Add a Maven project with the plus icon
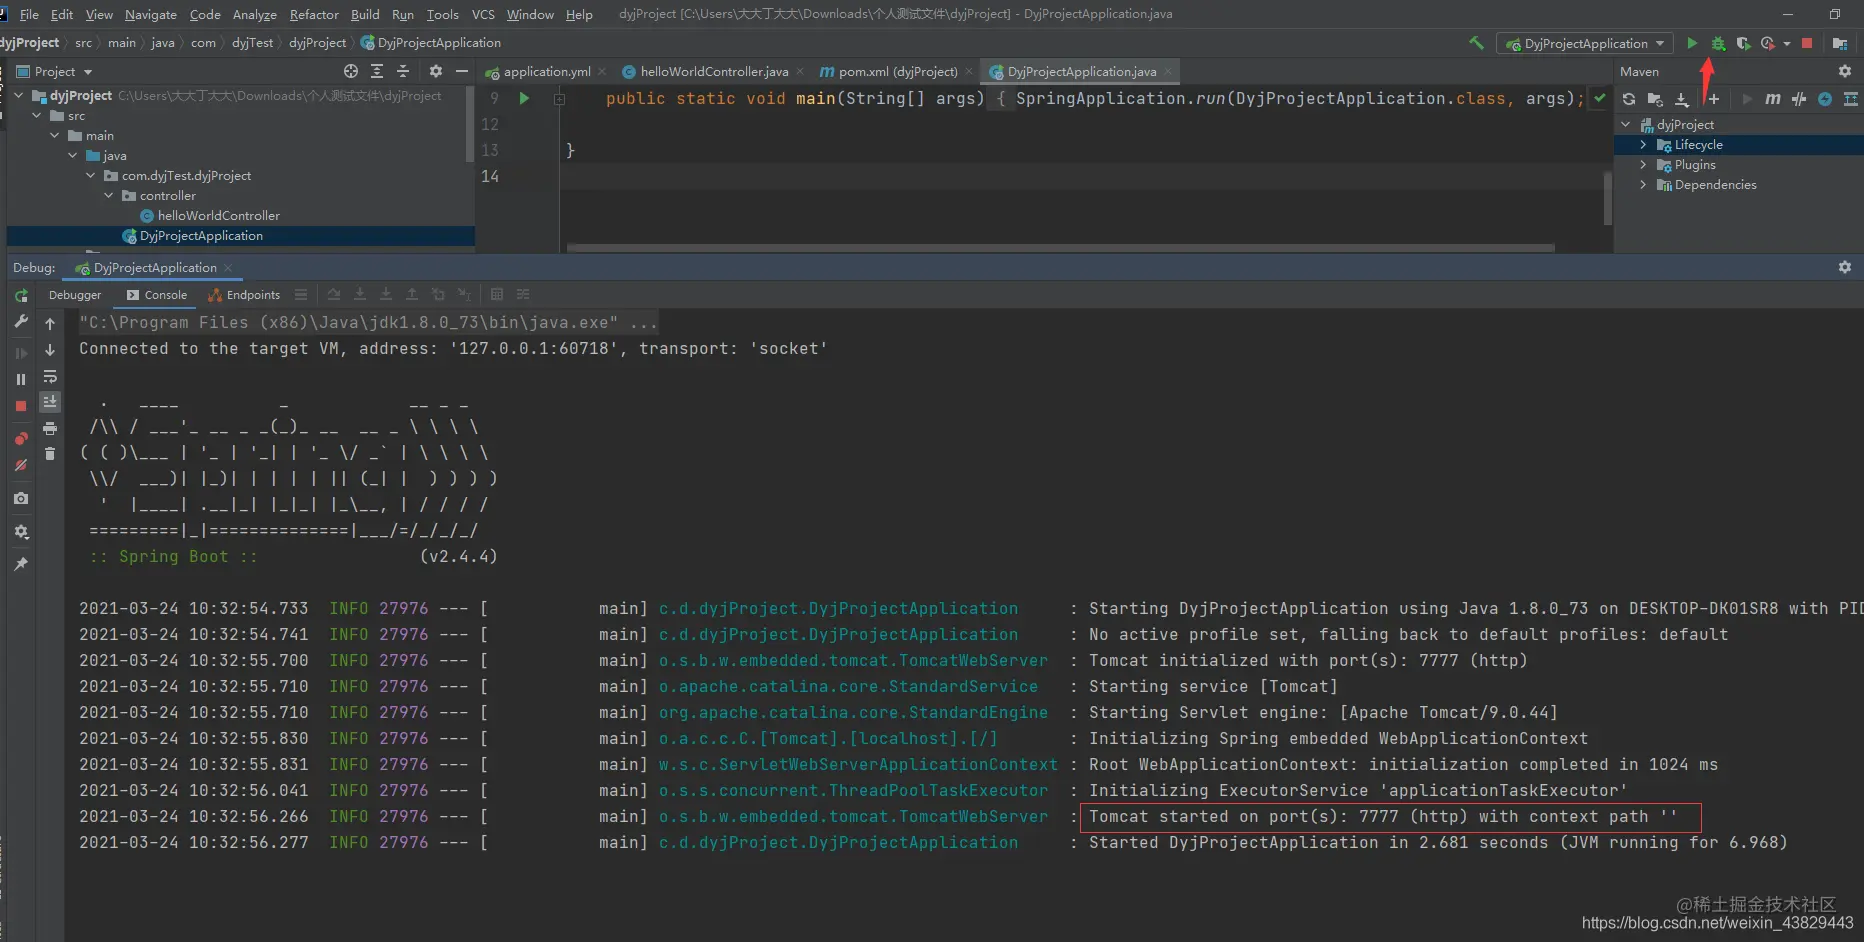Screen dimensions: 1864x942 click(1714, 99)
